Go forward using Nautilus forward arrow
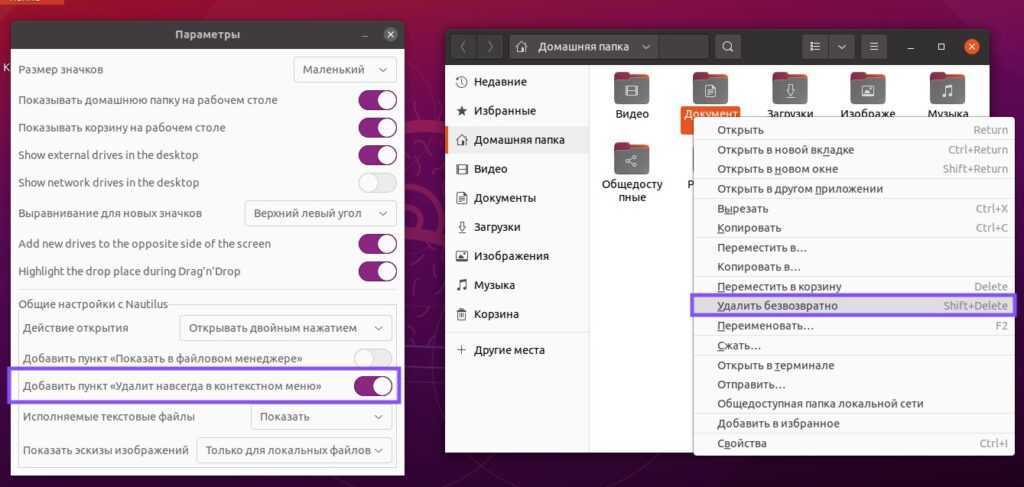This screenshot has height=487, width=1024. (x=488, y=47)
